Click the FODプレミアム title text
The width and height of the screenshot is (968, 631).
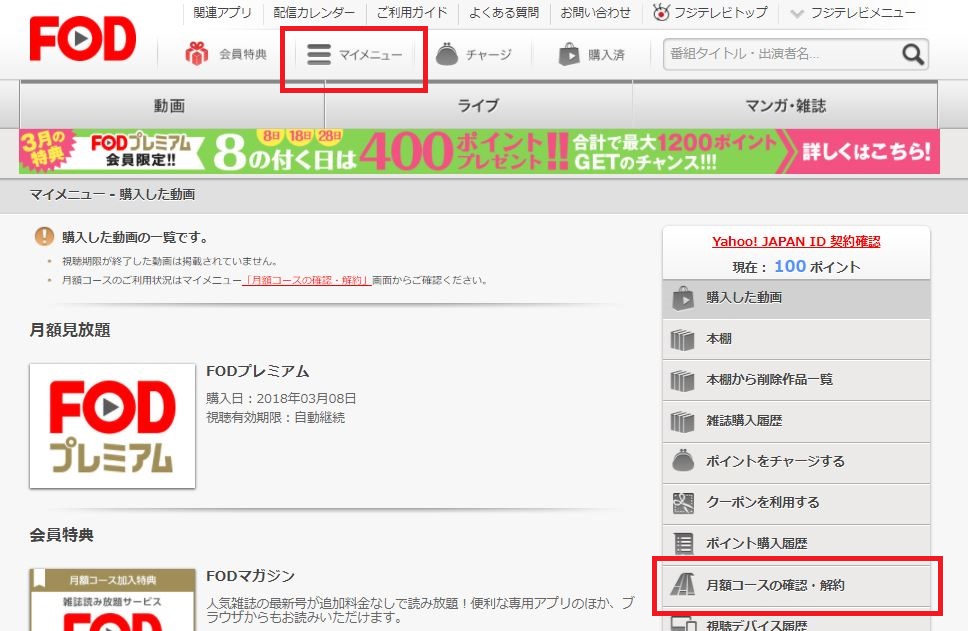(x=257, y=371)
